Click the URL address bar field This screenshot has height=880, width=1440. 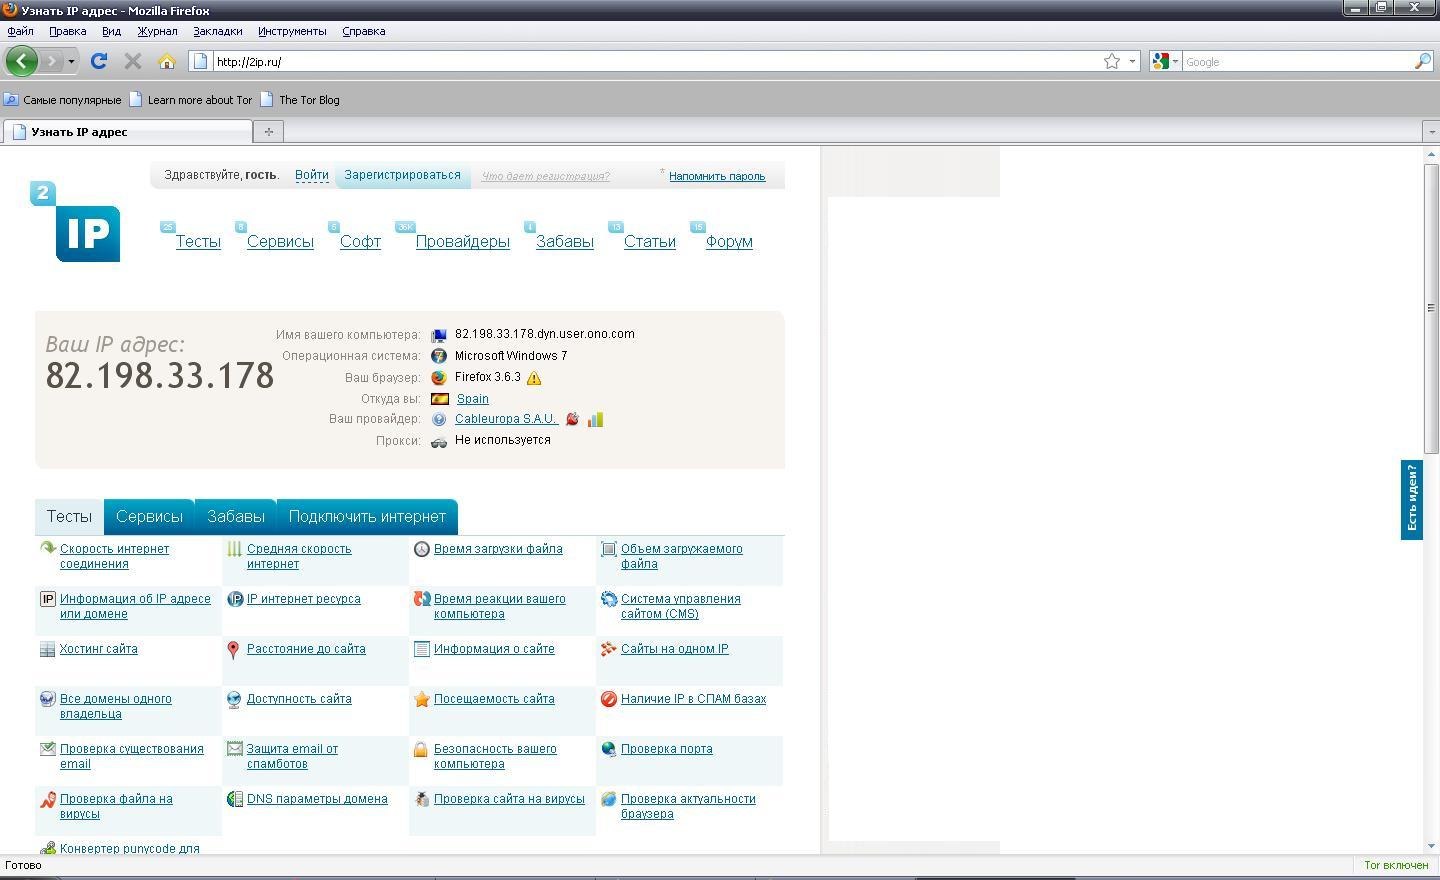point(650,61)
